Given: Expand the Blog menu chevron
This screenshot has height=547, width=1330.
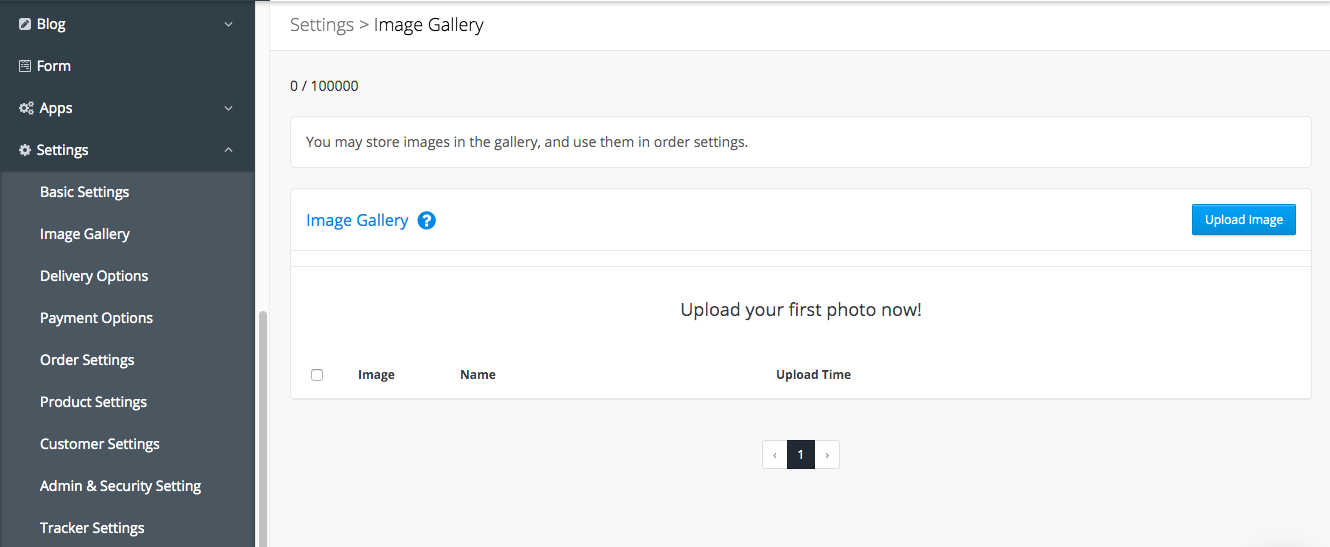Looking at the screenshot, I should click(x=228, y=24).
